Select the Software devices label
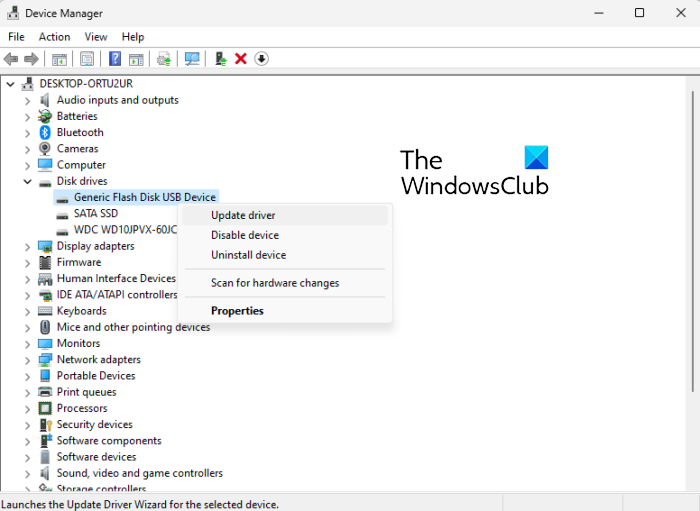Screen dimensions: 700x511 [96, 457]
